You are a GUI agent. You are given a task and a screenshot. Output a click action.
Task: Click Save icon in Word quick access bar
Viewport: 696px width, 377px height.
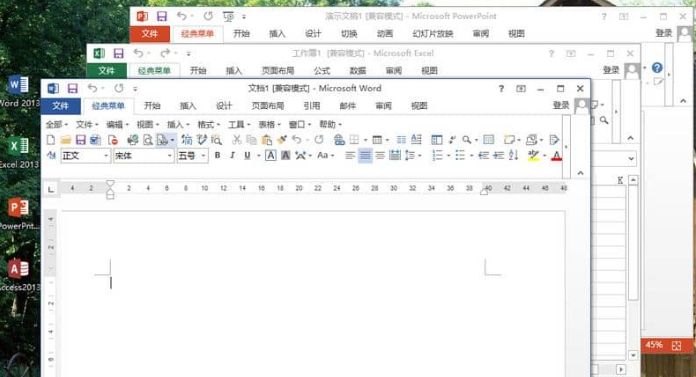click(x=72, y=88)
